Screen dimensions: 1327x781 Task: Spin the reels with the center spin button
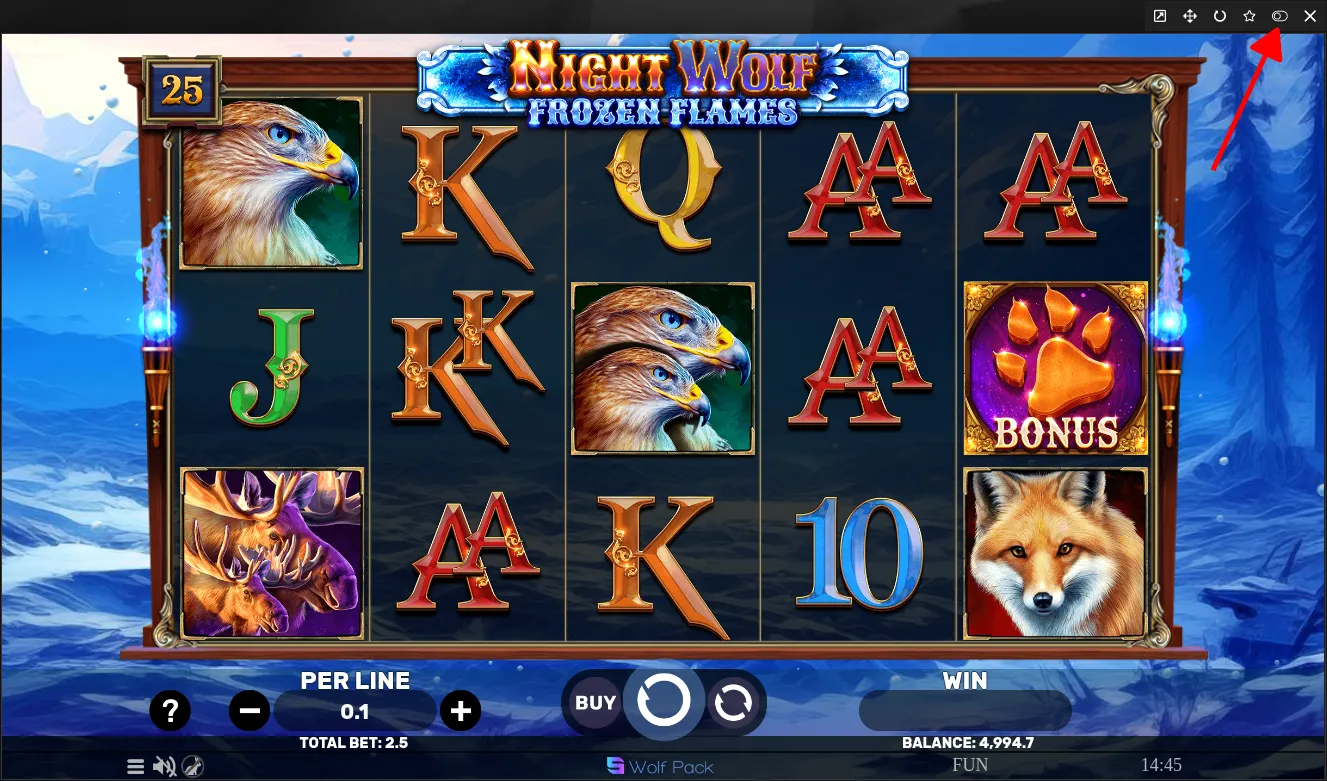[x=664, y=701]
